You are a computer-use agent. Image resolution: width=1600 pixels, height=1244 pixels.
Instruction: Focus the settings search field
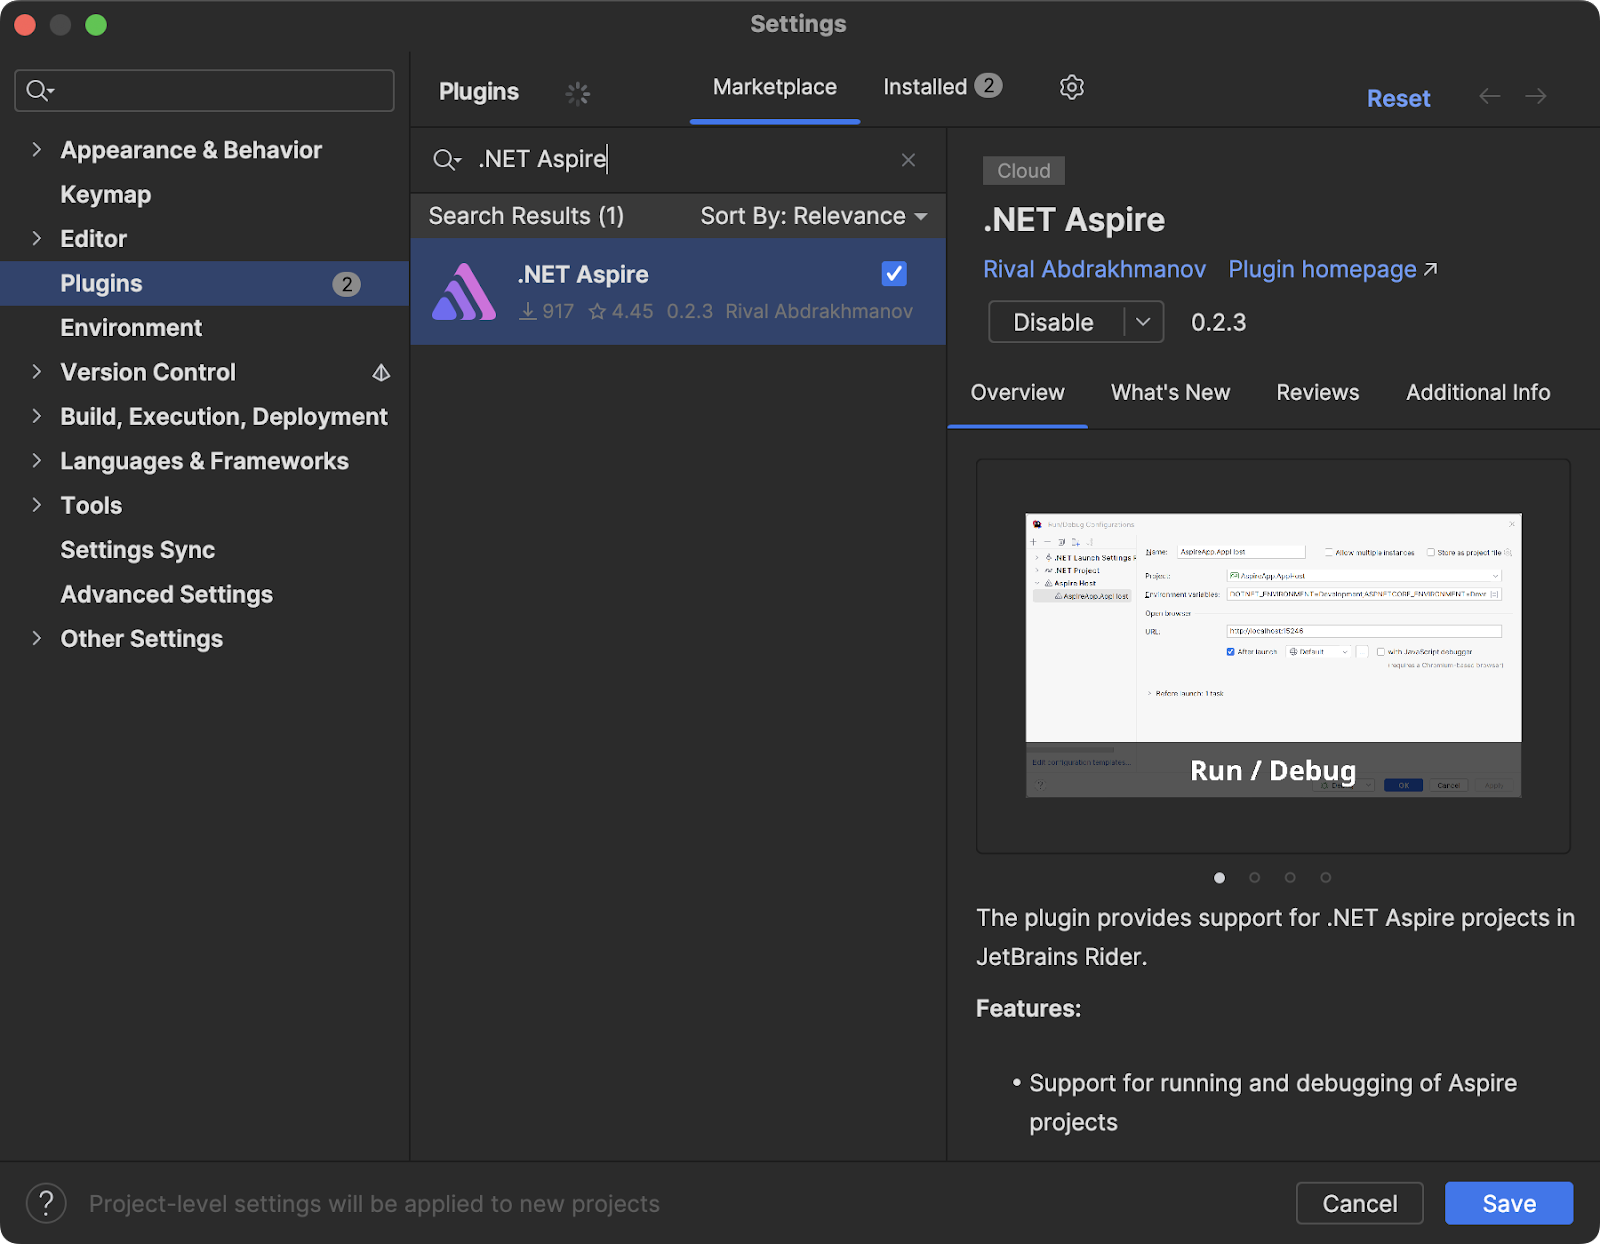click(204, 91)
